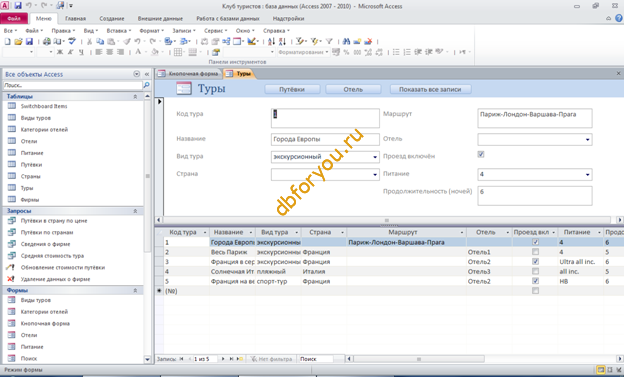
Task: Click the Italic (К) formatting icon
Action: click(x=70, y=52)
